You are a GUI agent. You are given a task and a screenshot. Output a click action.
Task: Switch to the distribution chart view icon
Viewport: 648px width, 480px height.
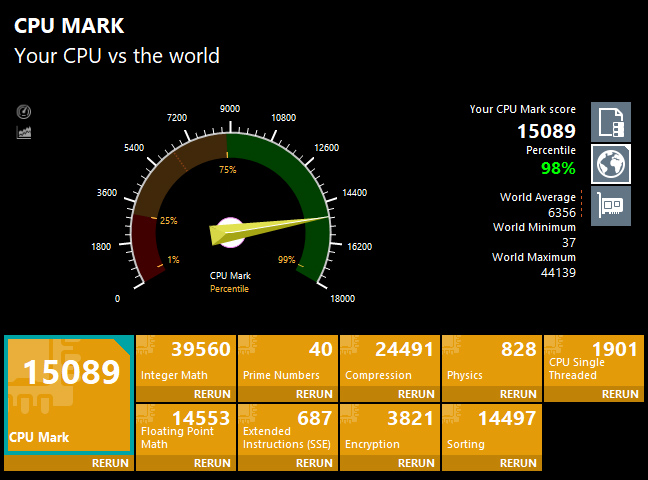tap(24, 132)
